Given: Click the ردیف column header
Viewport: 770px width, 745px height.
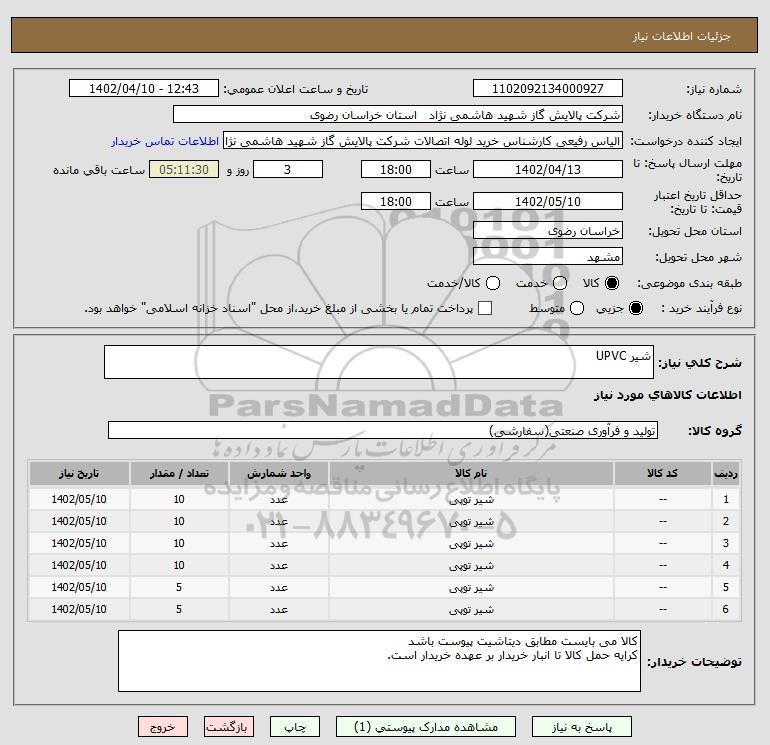Looking at the screenshot, I should (x=725, y=473).
